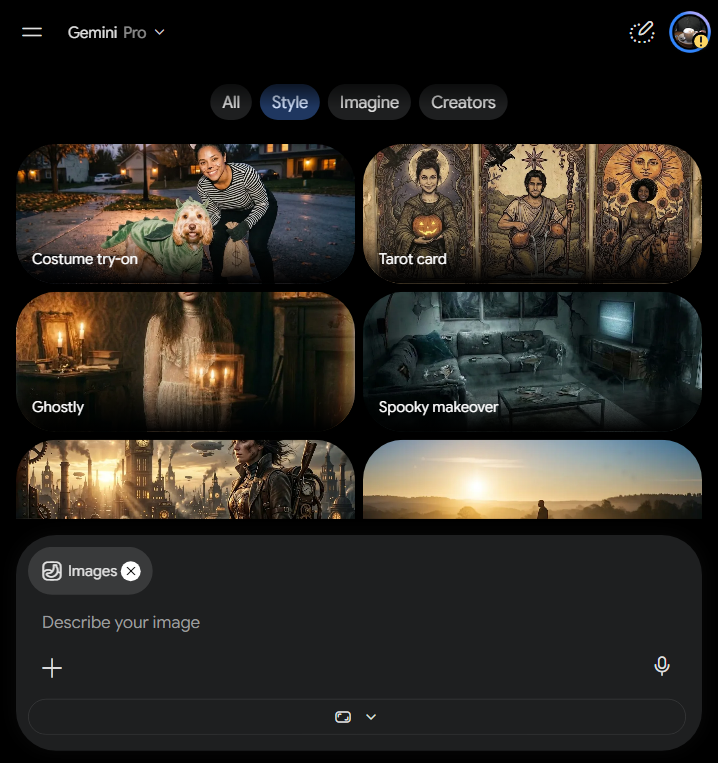
Task: Open the sunset landscape style card
Action: click(532, 479)
